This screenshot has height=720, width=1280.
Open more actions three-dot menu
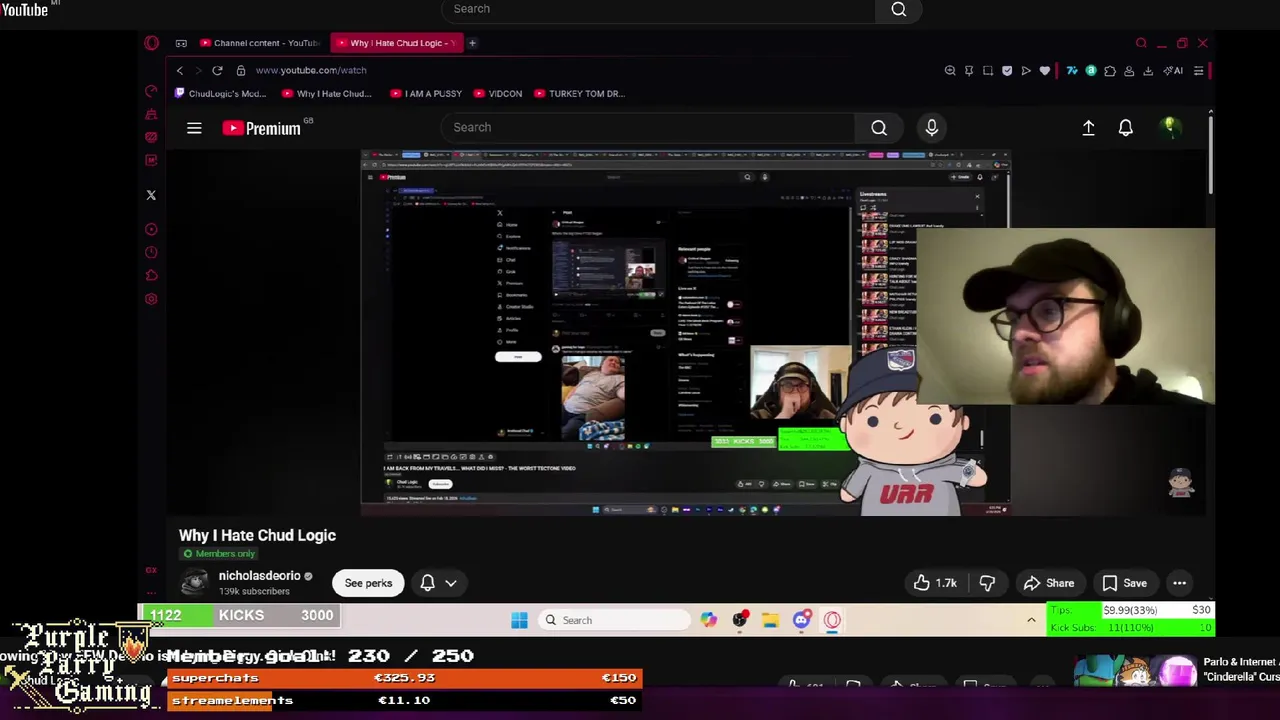coord(1180,583)
